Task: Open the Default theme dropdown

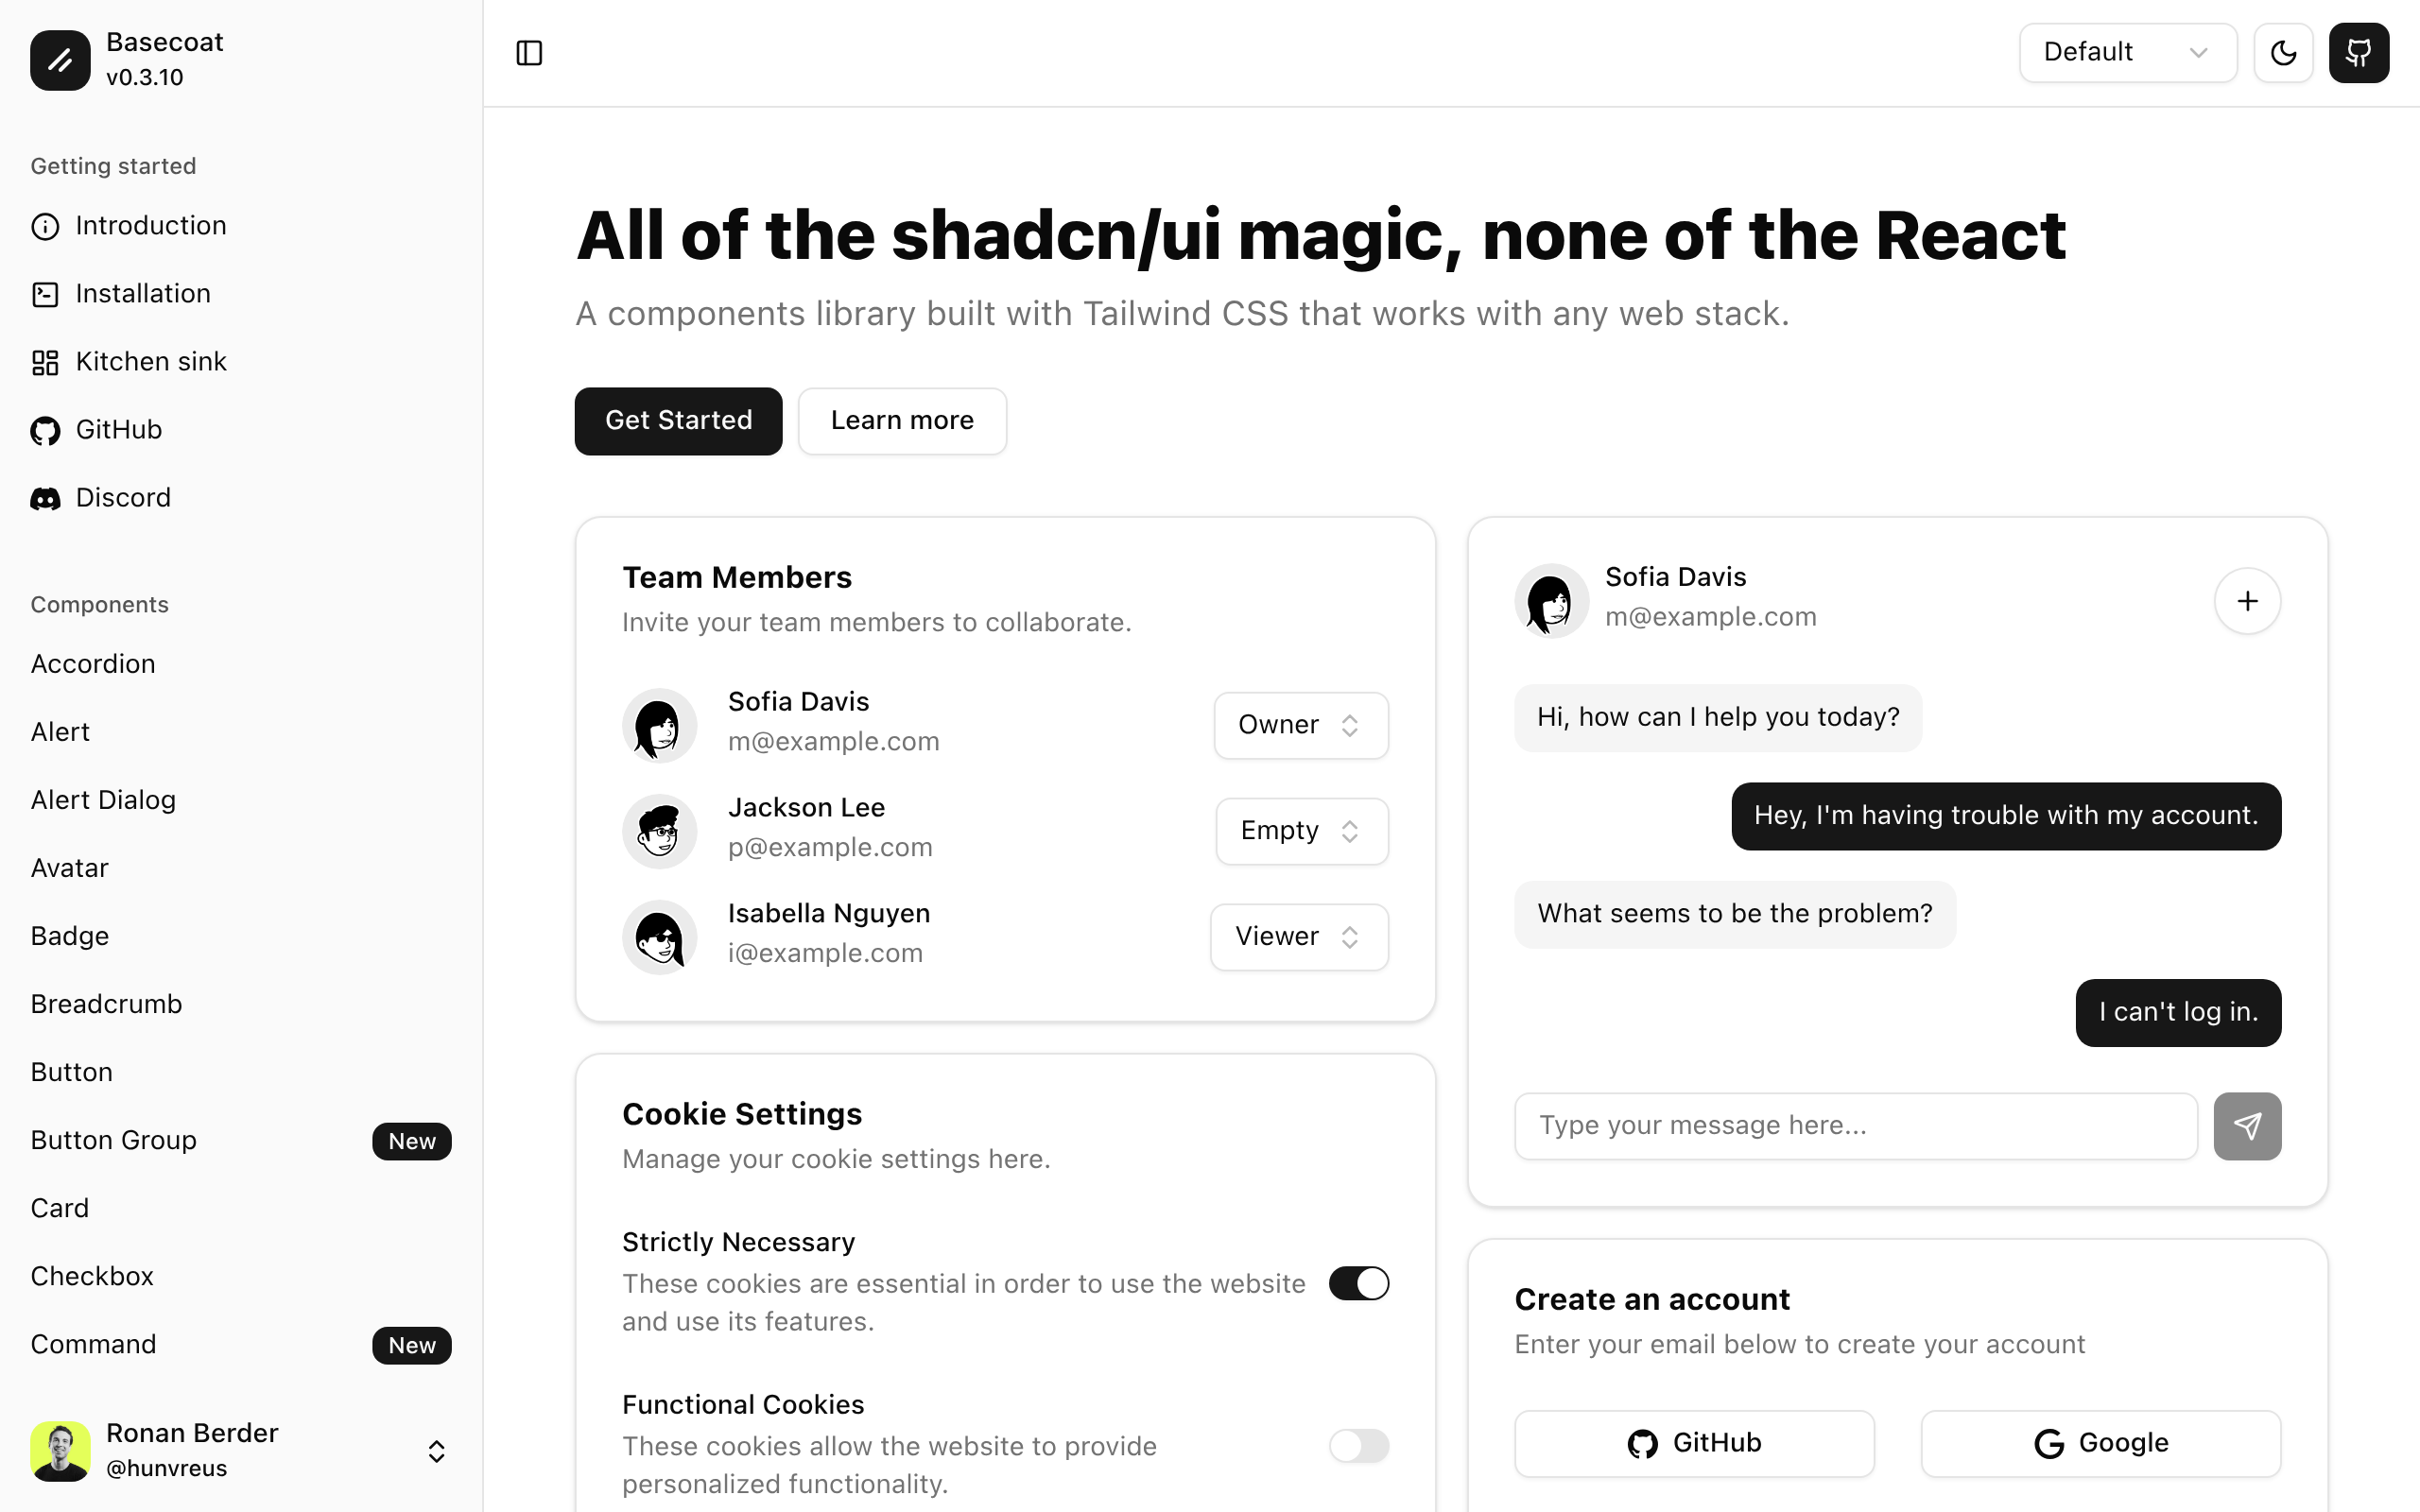Action: click(x=2127, y=53)
